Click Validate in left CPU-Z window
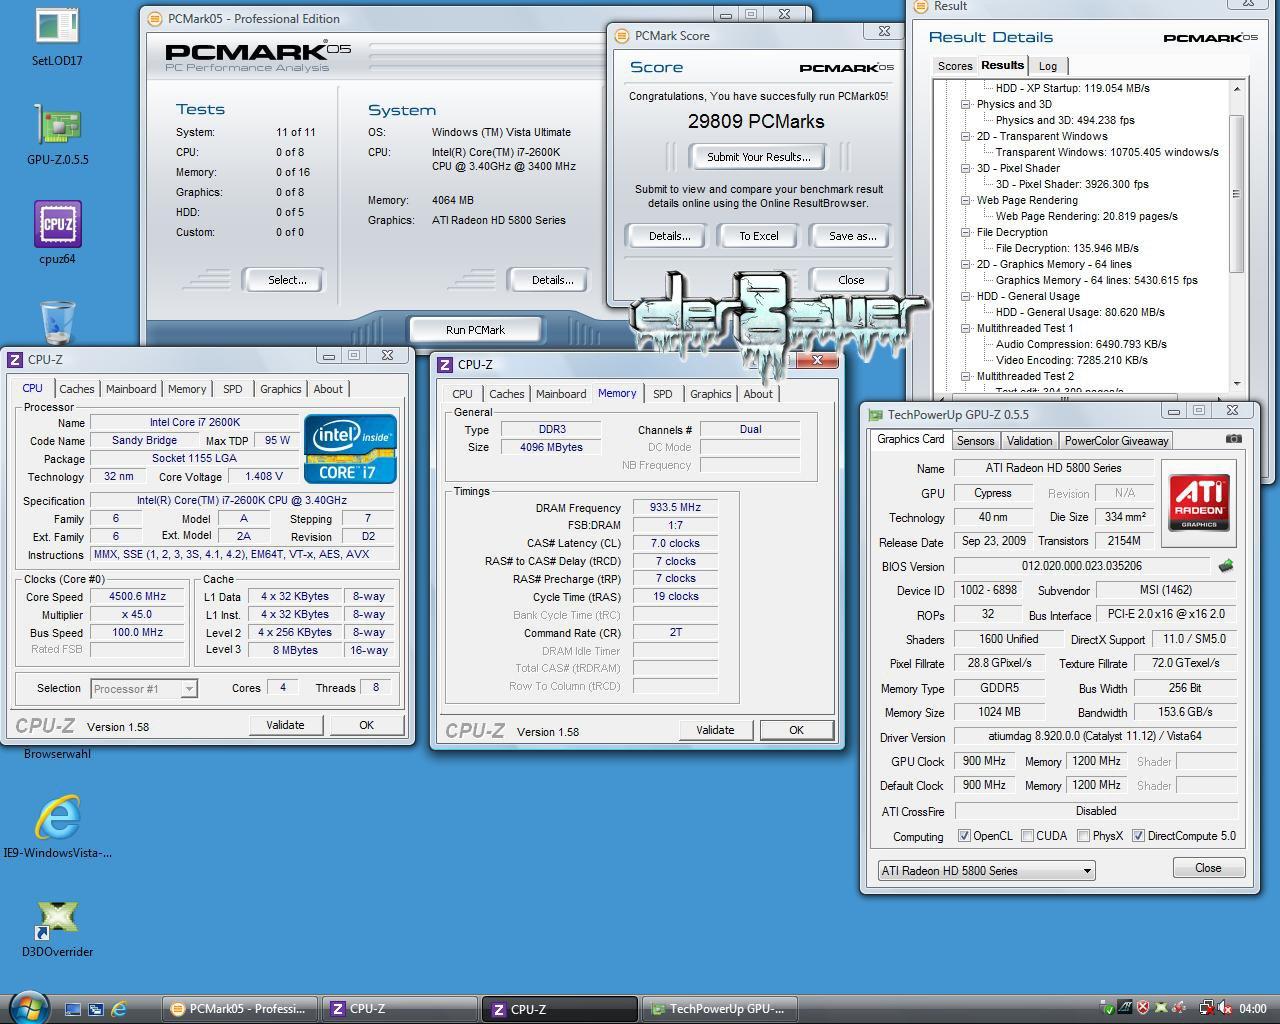1280x1024 pixels. click(x=285, y=725)
